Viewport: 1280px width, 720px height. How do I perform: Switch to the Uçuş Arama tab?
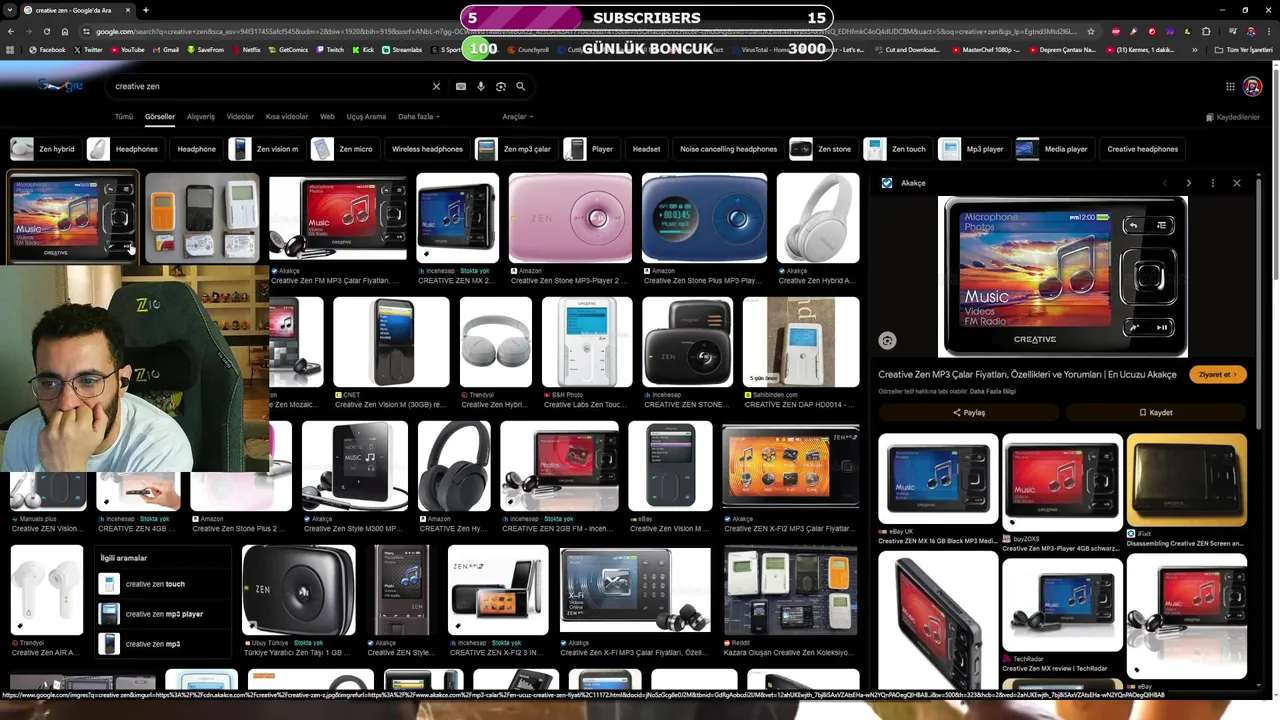coord(366,117)
